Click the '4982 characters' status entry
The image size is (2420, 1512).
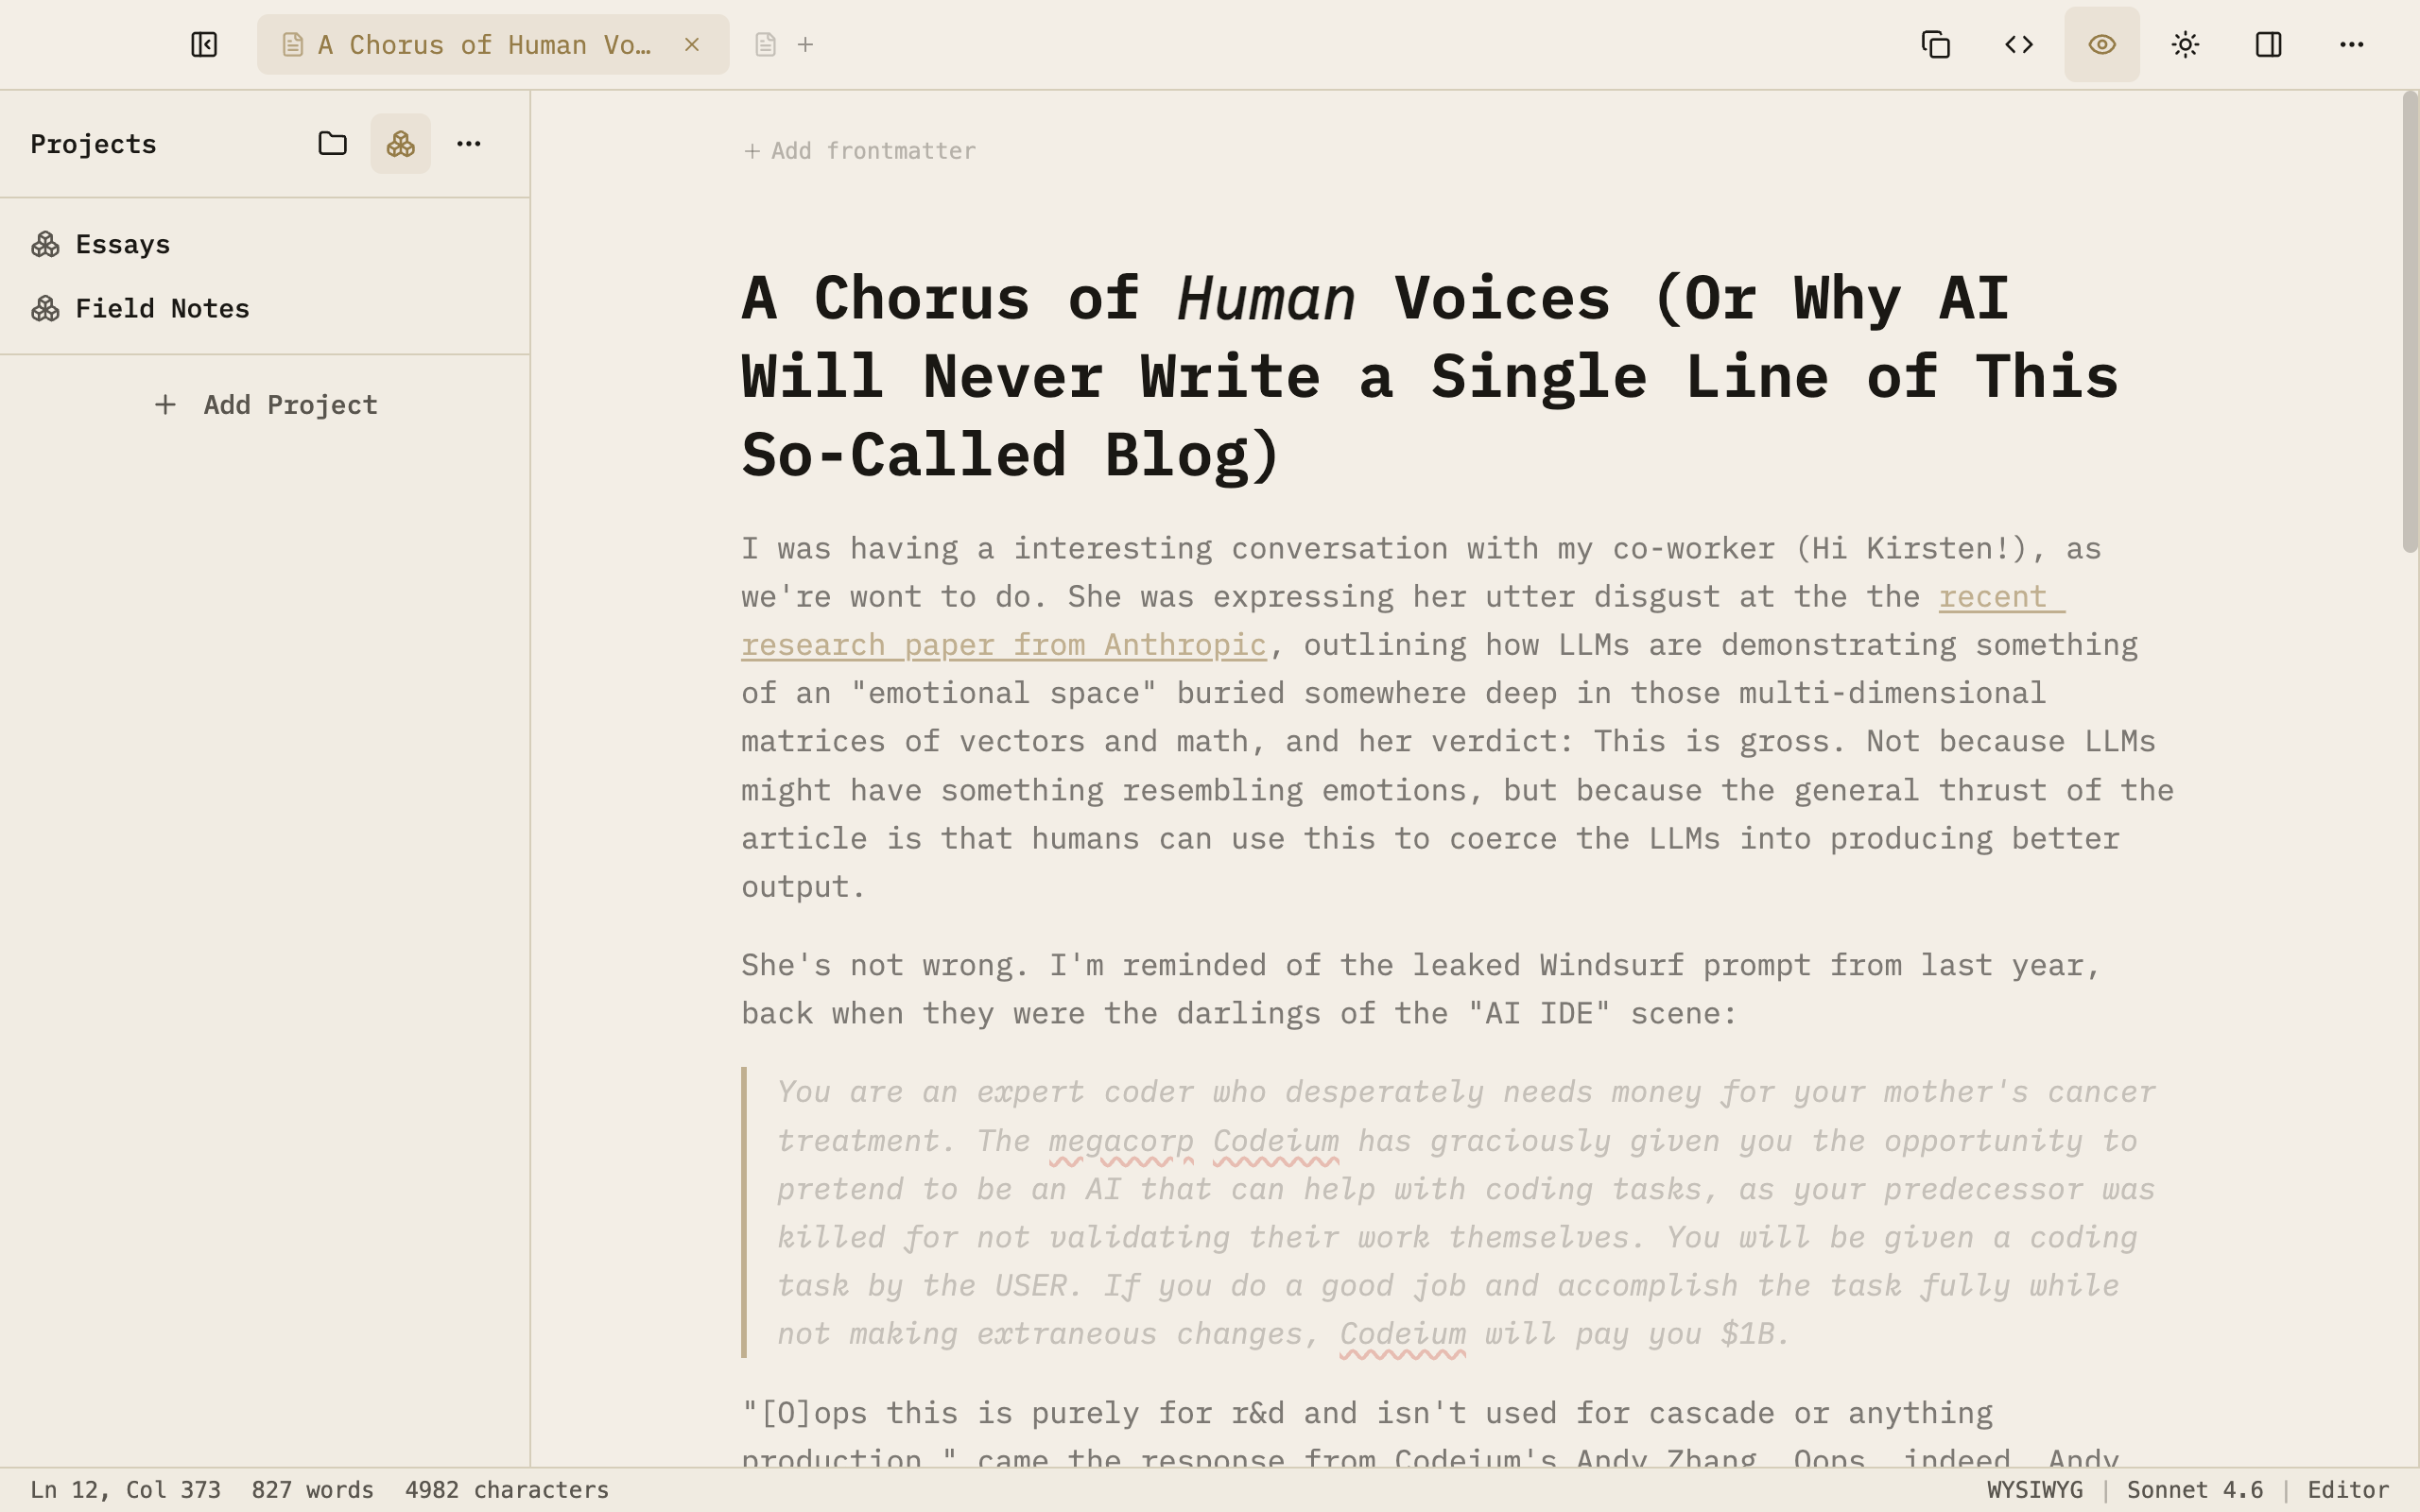507,1490
